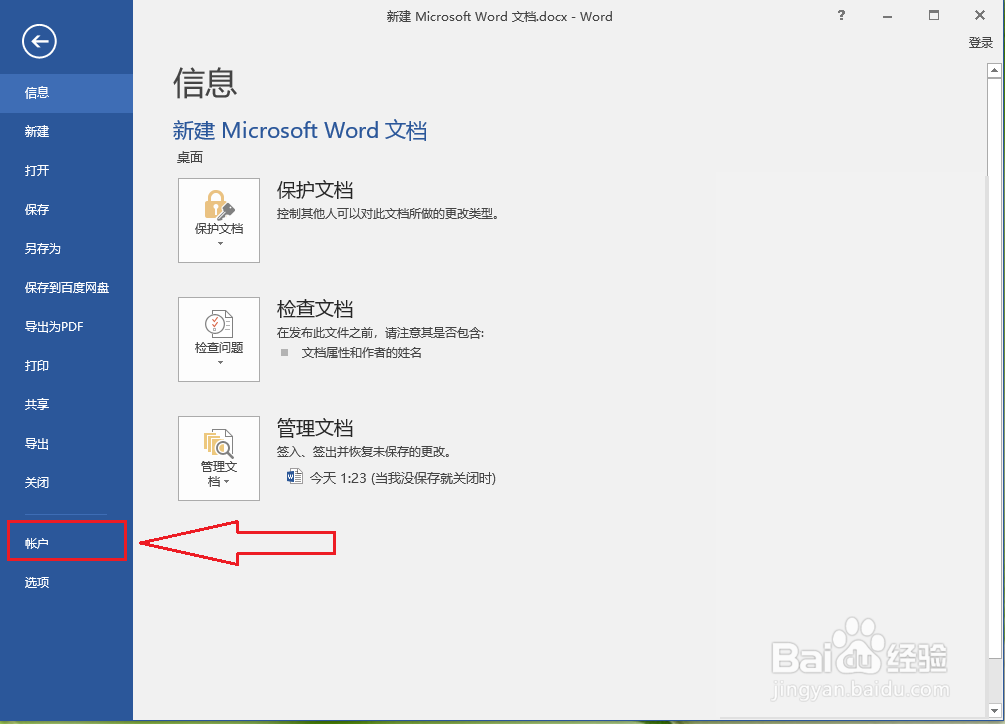1005x724 pixels.
Task: Maximize the Word window
Action: pyautogui.click(x=934, y=15)
